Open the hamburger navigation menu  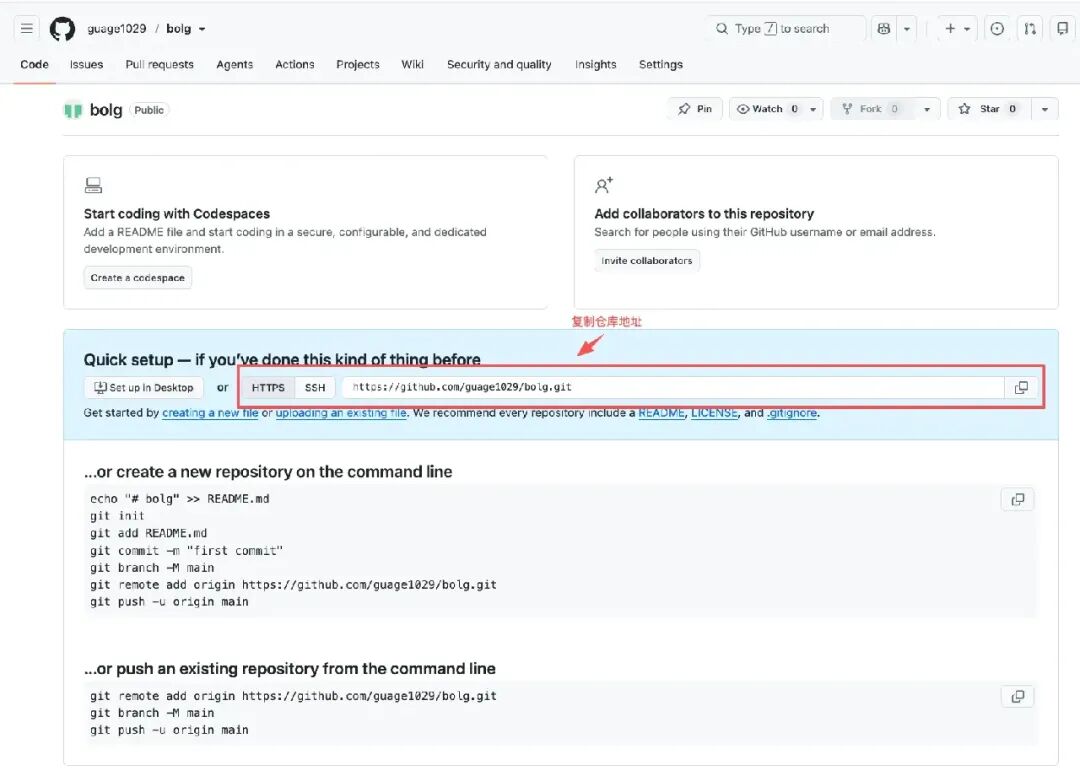pos(27,28)
